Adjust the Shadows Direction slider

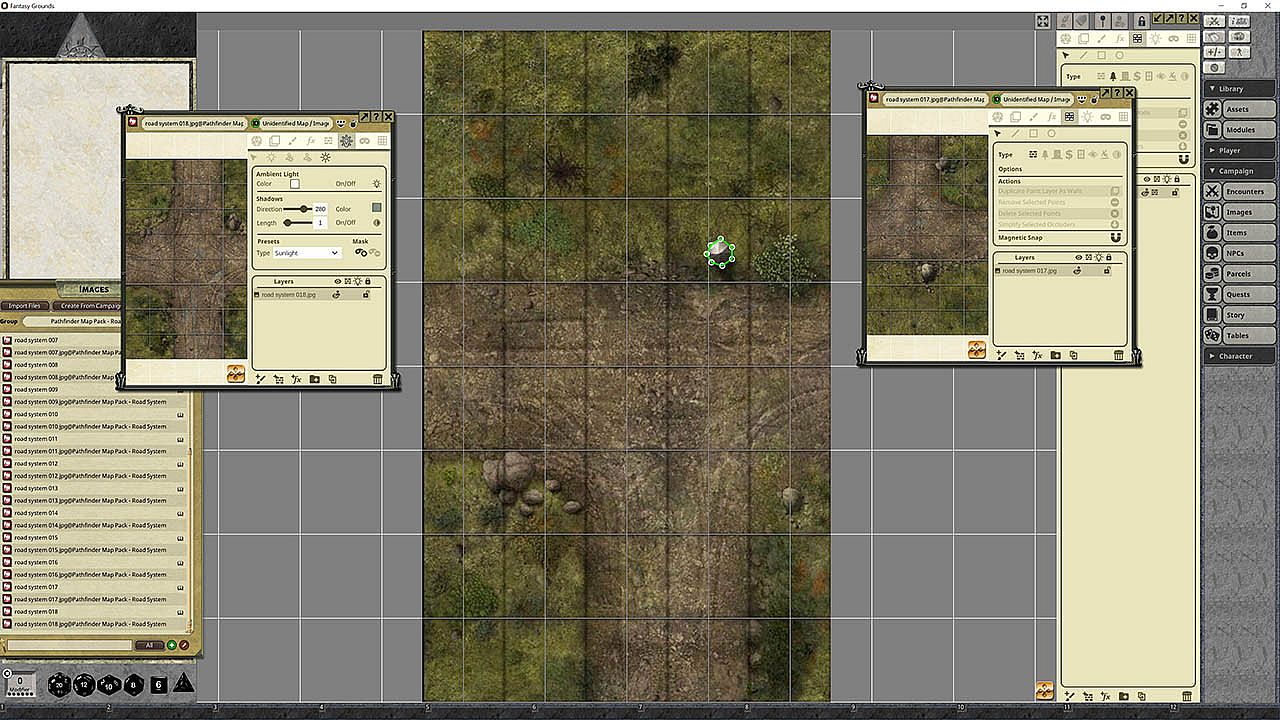tap(298, 209)
